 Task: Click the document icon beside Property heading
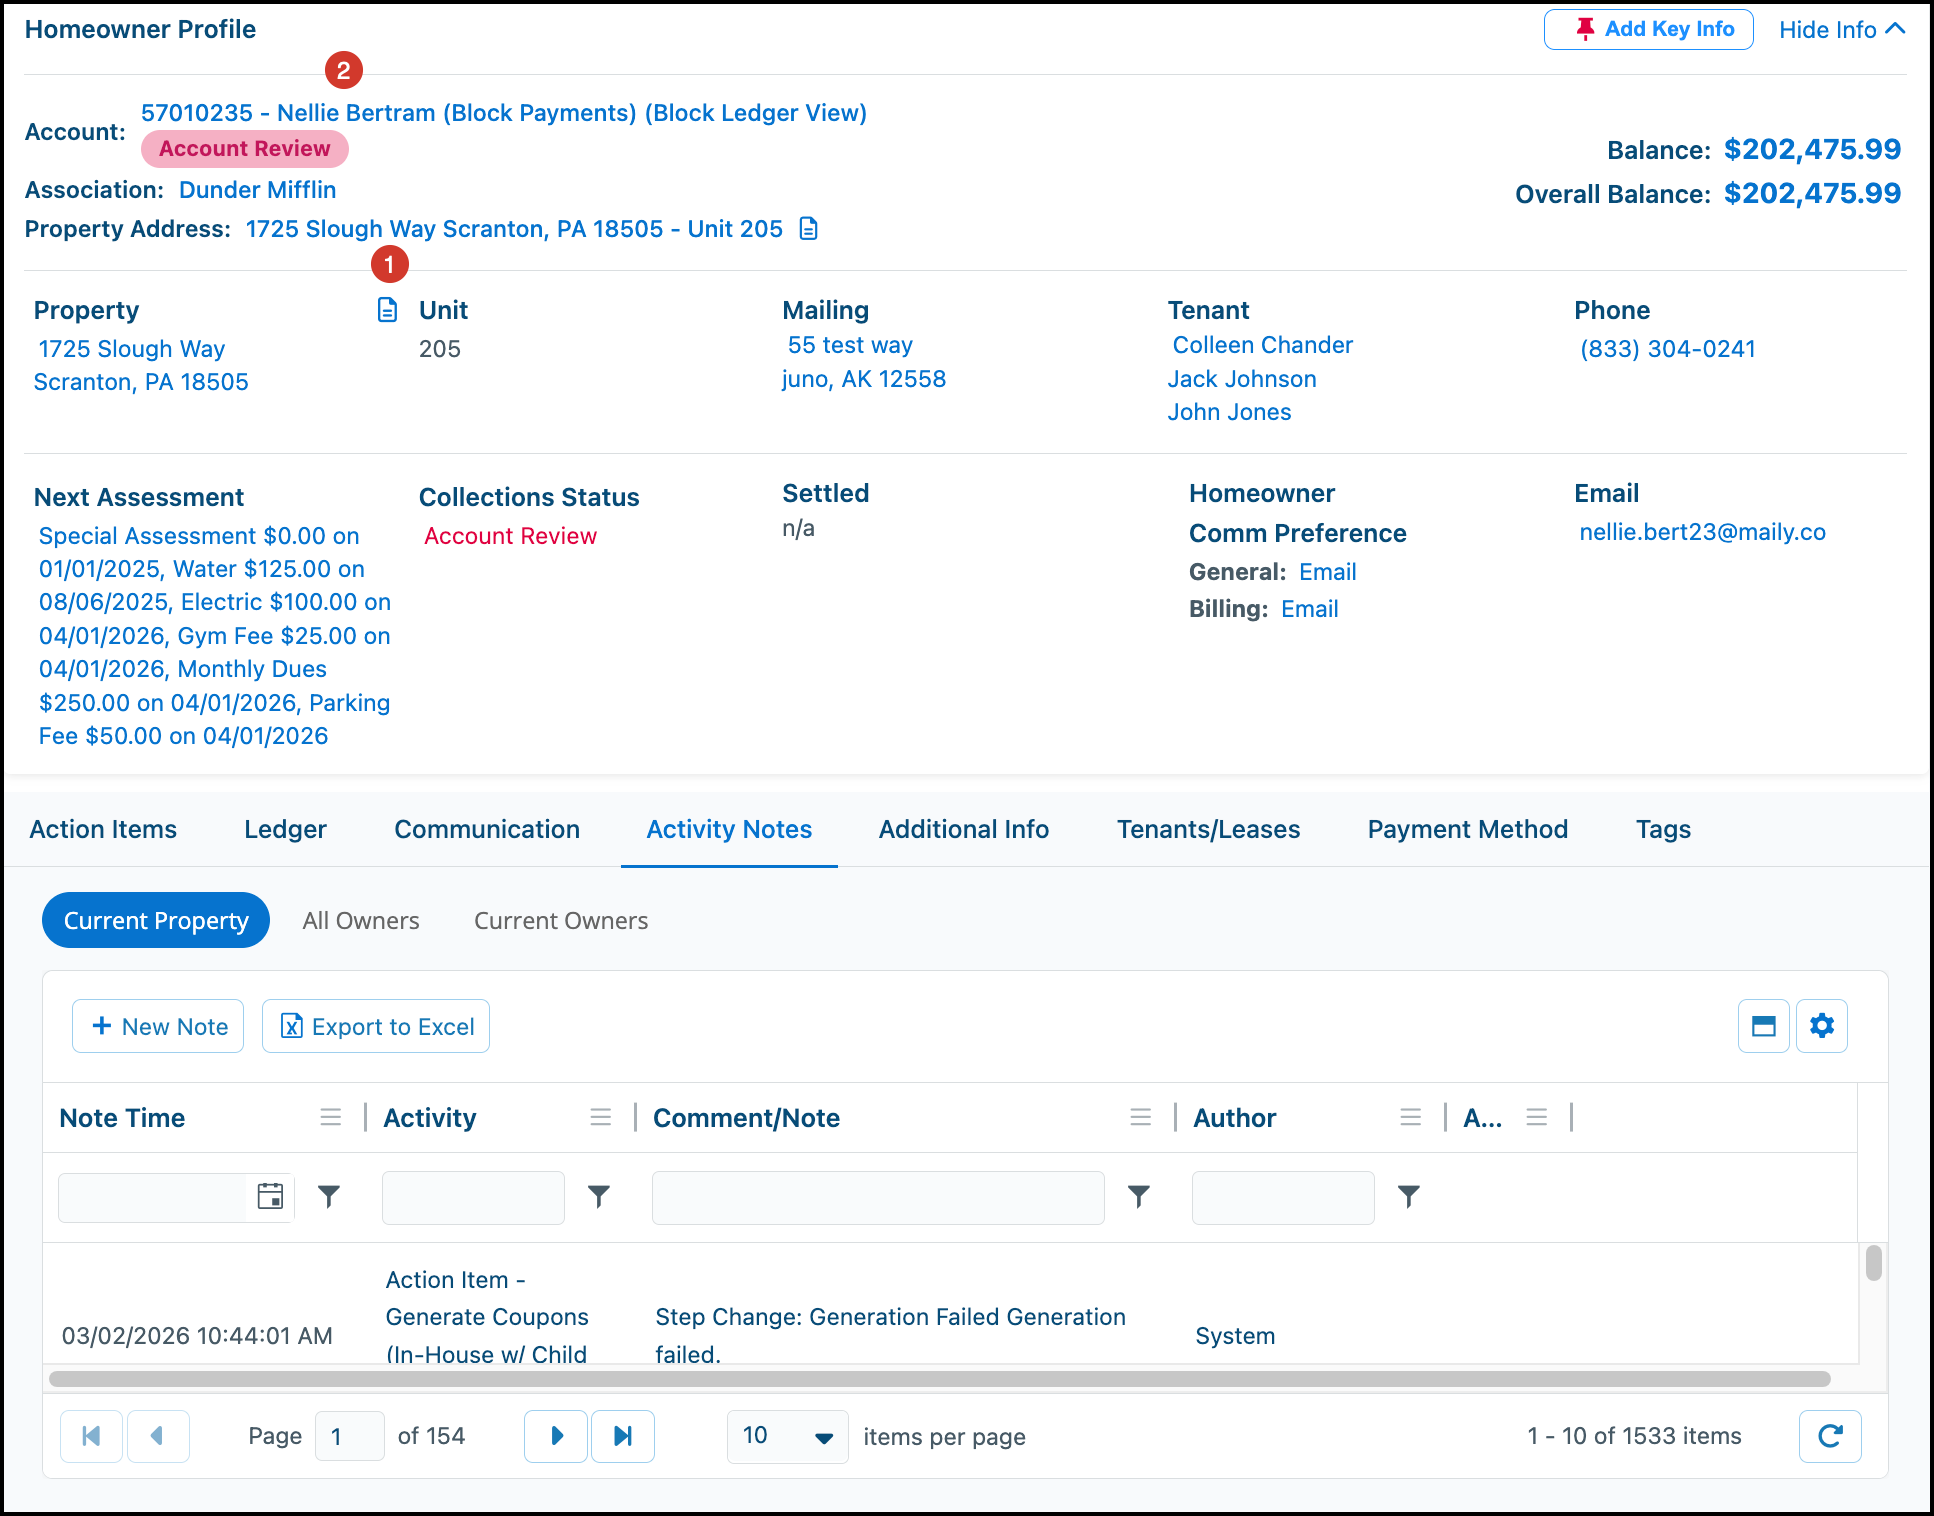pos(387,310)
